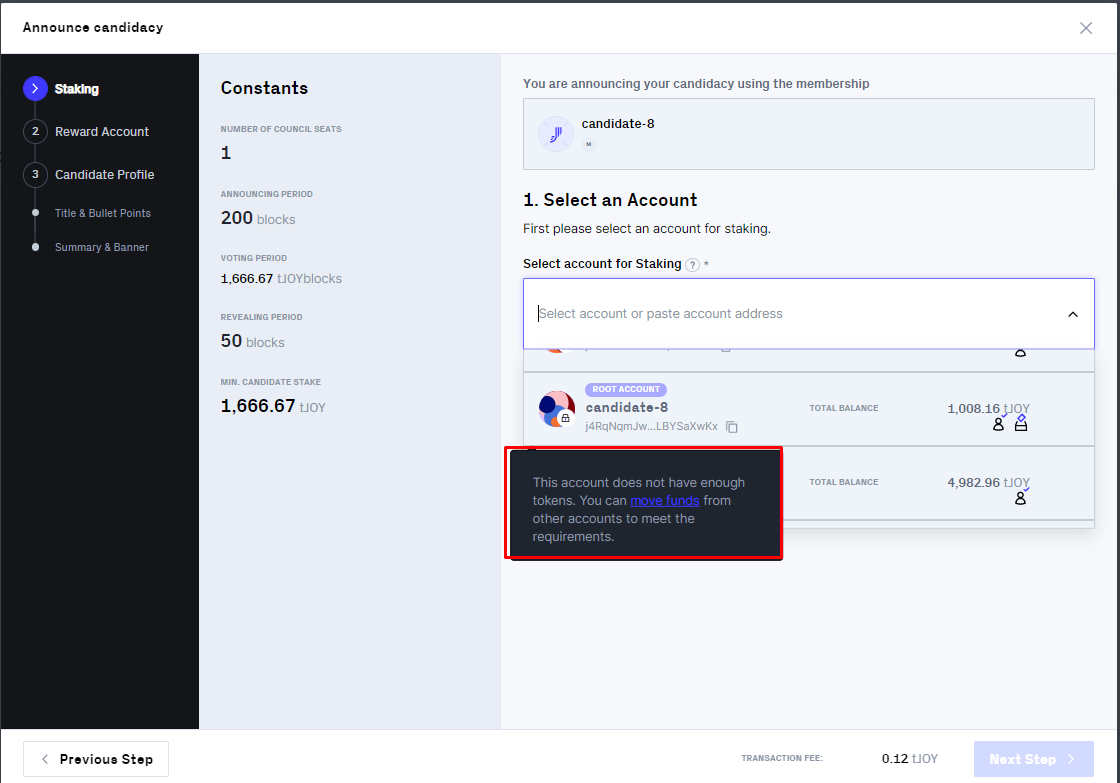Go back with Previous Step button

point(96,759)
